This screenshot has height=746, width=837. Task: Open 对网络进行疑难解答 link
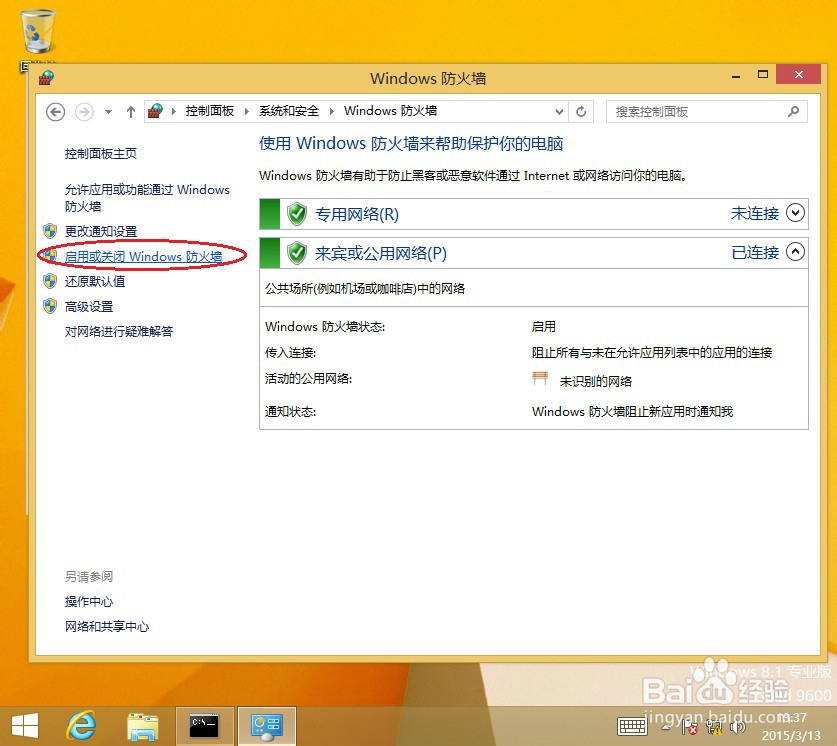click(x=119, y=331)
